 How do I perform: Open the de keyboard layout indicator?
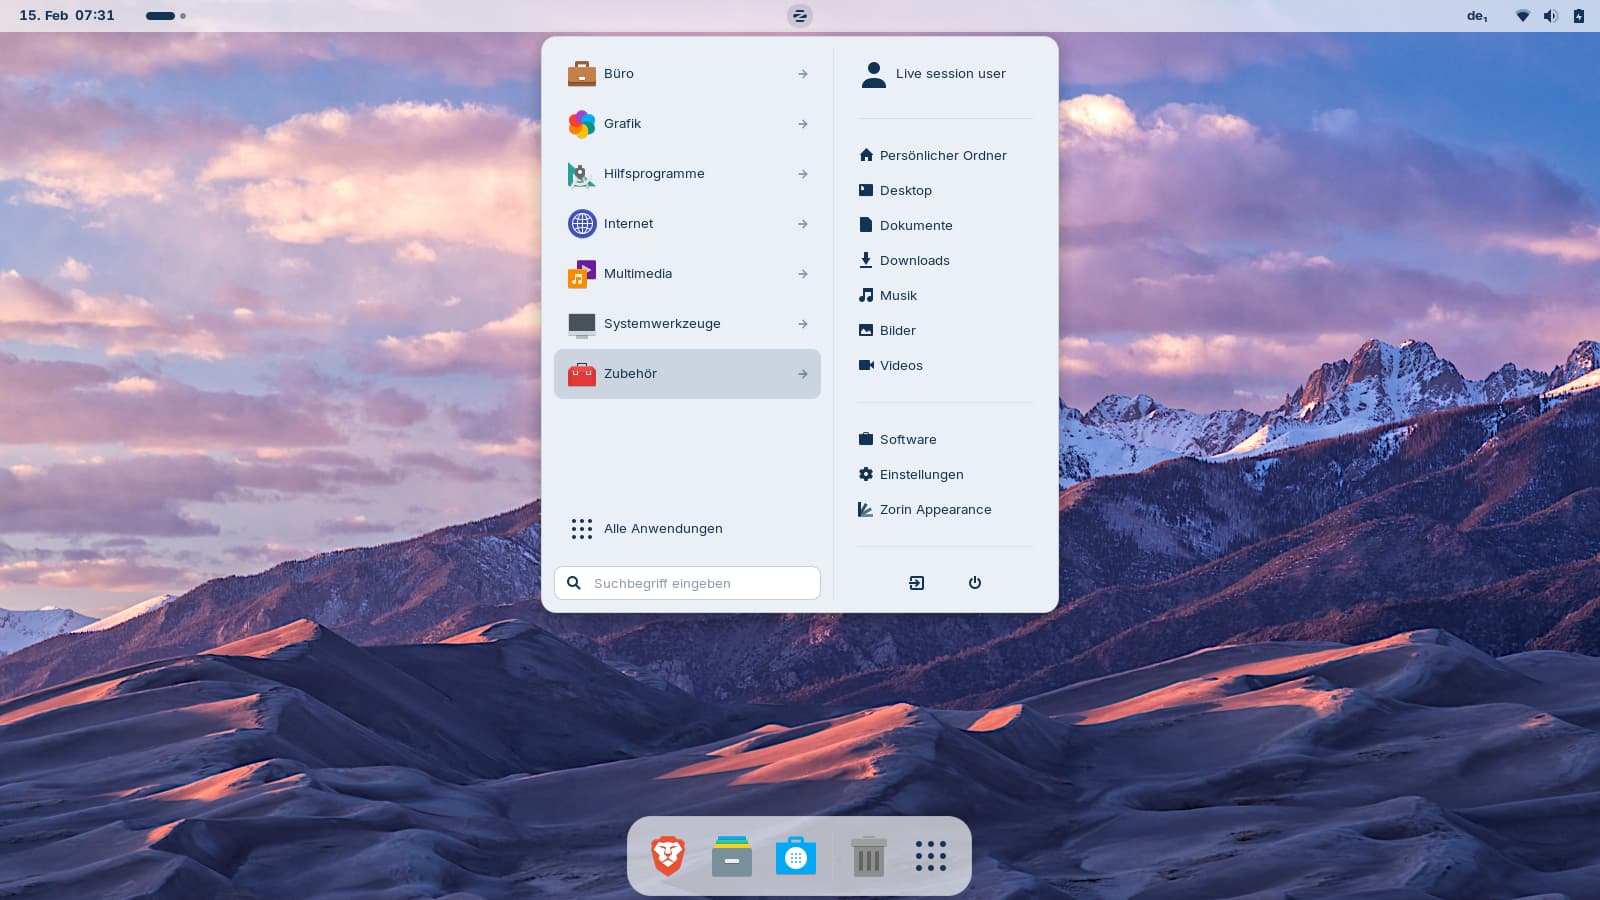tap(1477, 16)
